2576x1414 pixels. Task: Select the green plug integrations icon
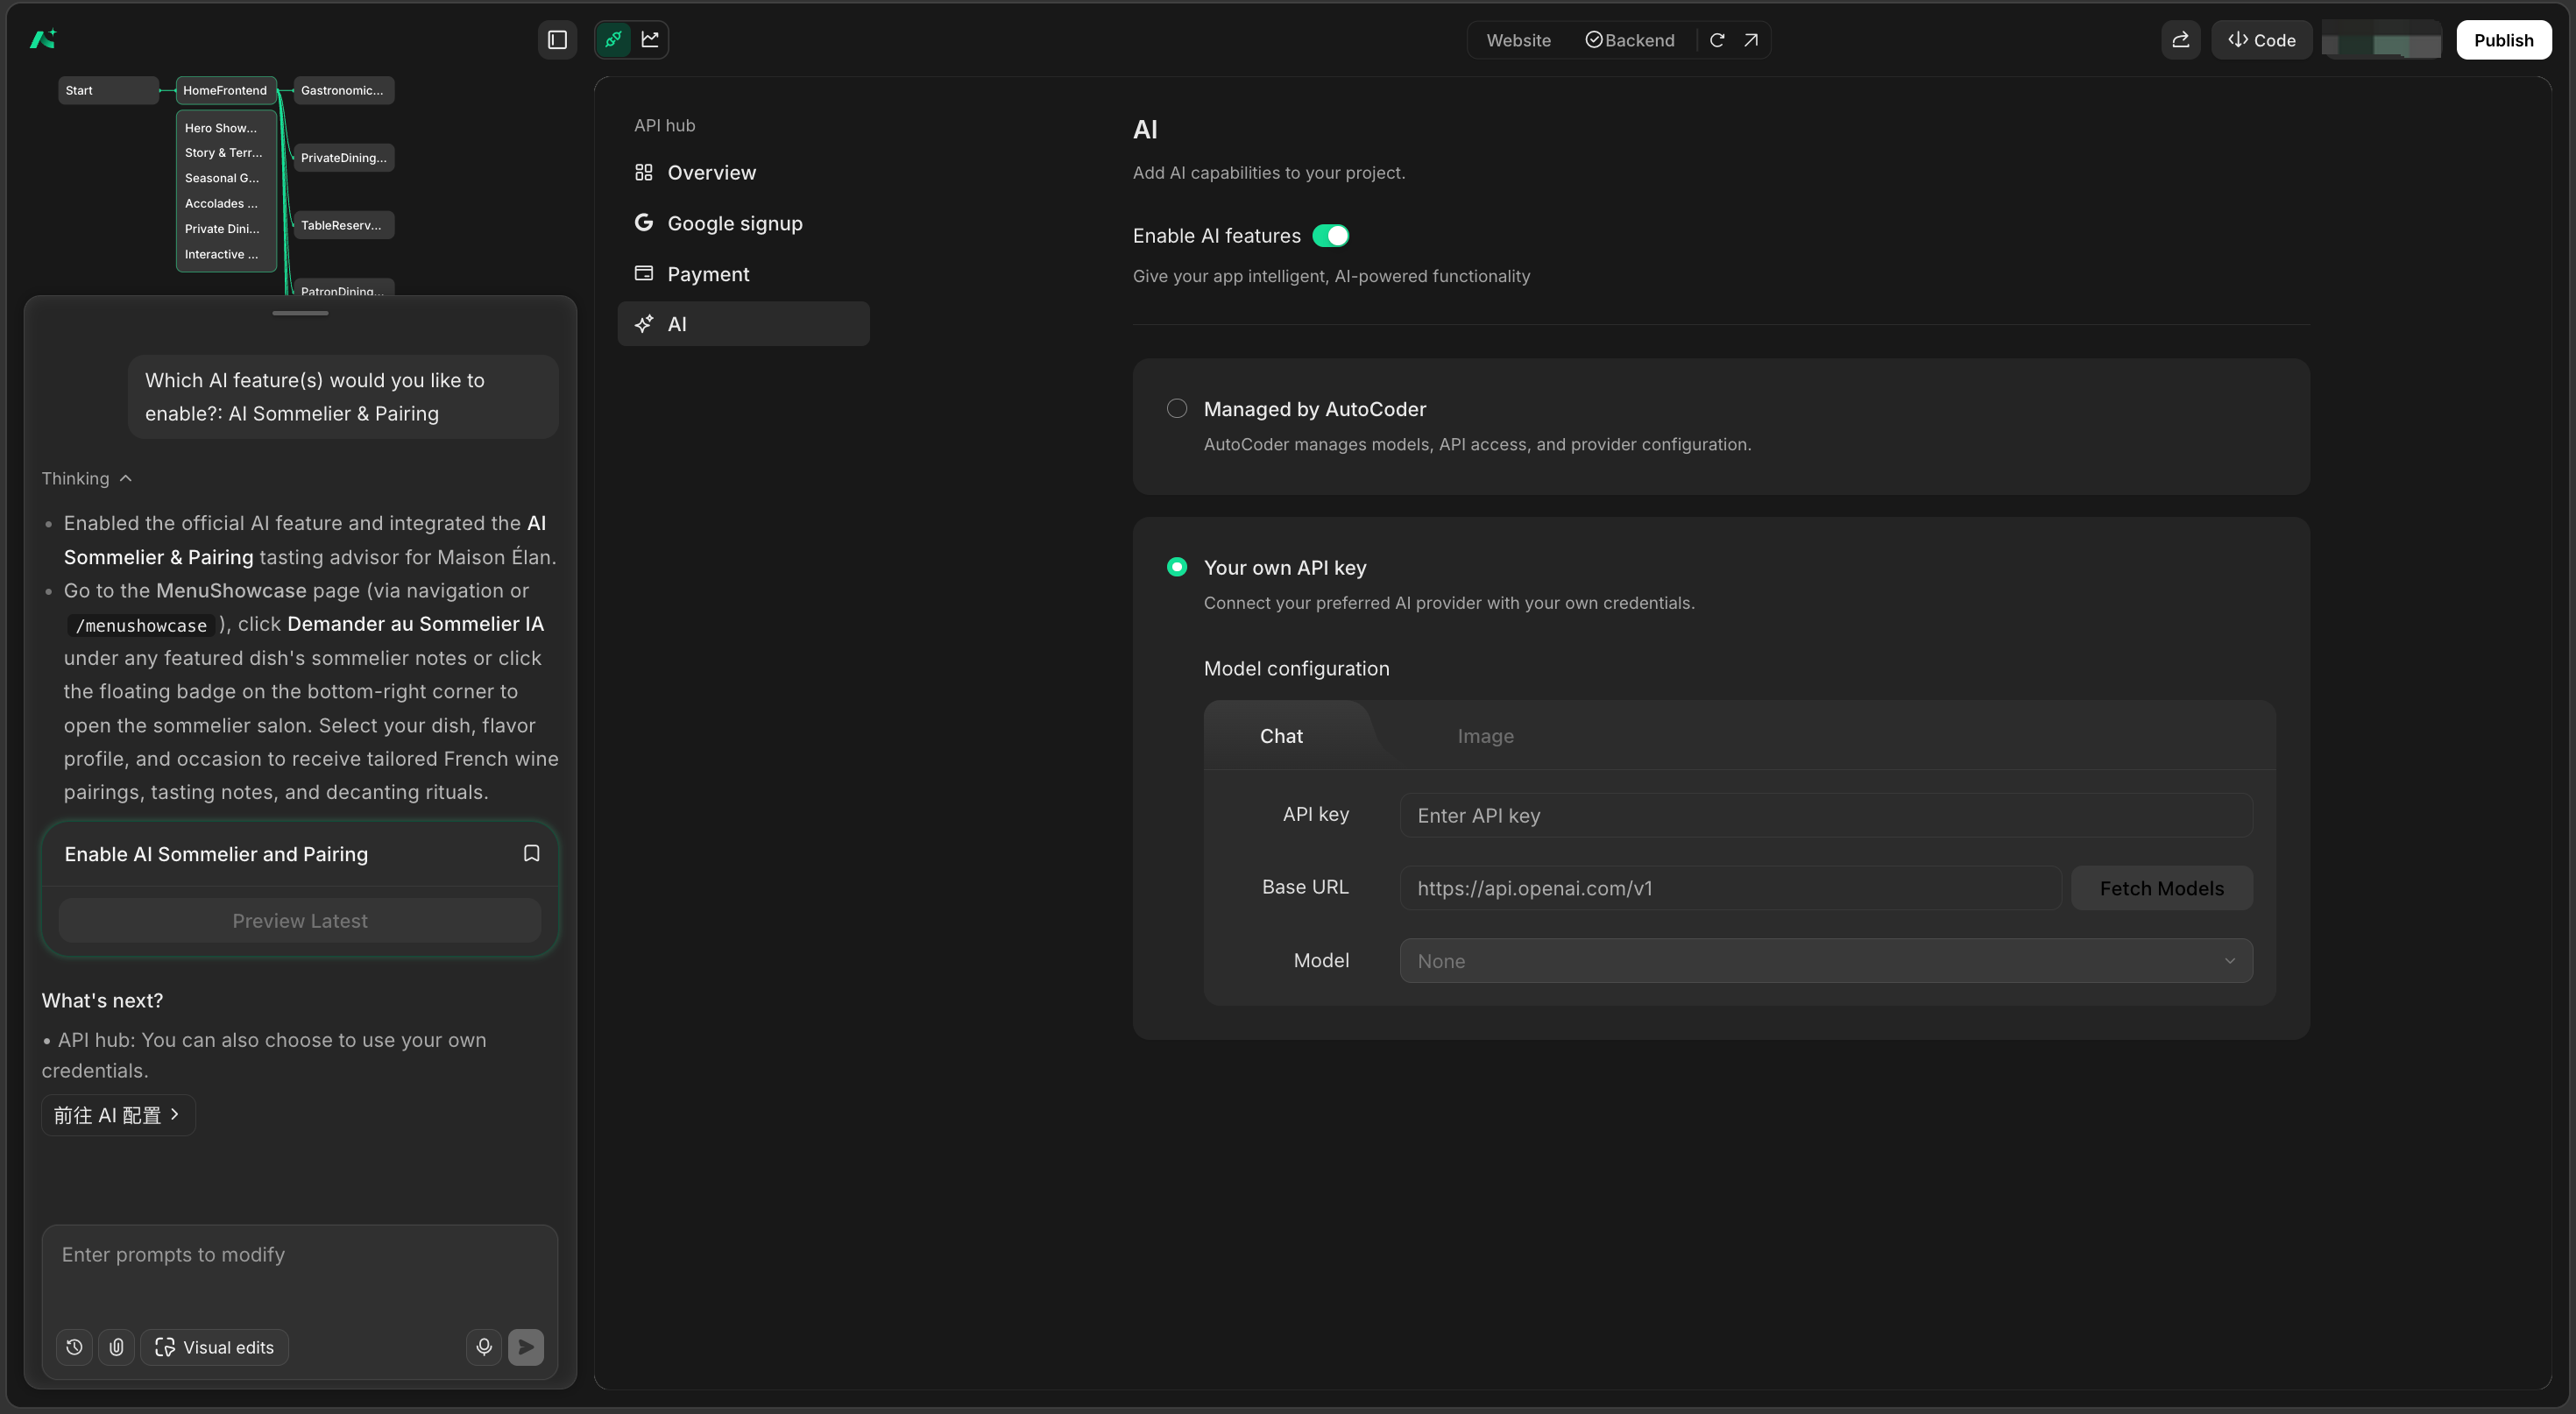(x=613, y=40)
